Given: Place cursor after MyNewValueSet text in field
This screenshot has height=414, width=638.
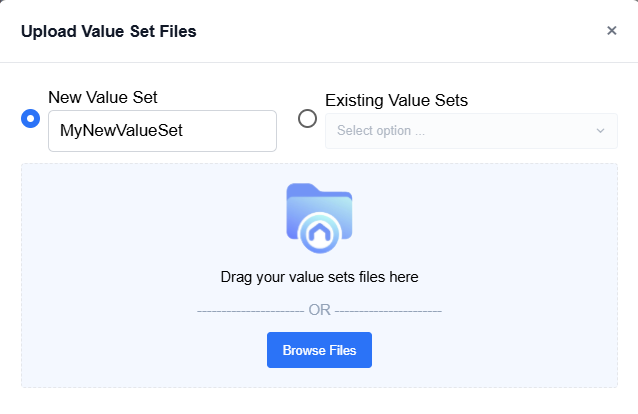Looking at the screenshot, I should 185,131.
